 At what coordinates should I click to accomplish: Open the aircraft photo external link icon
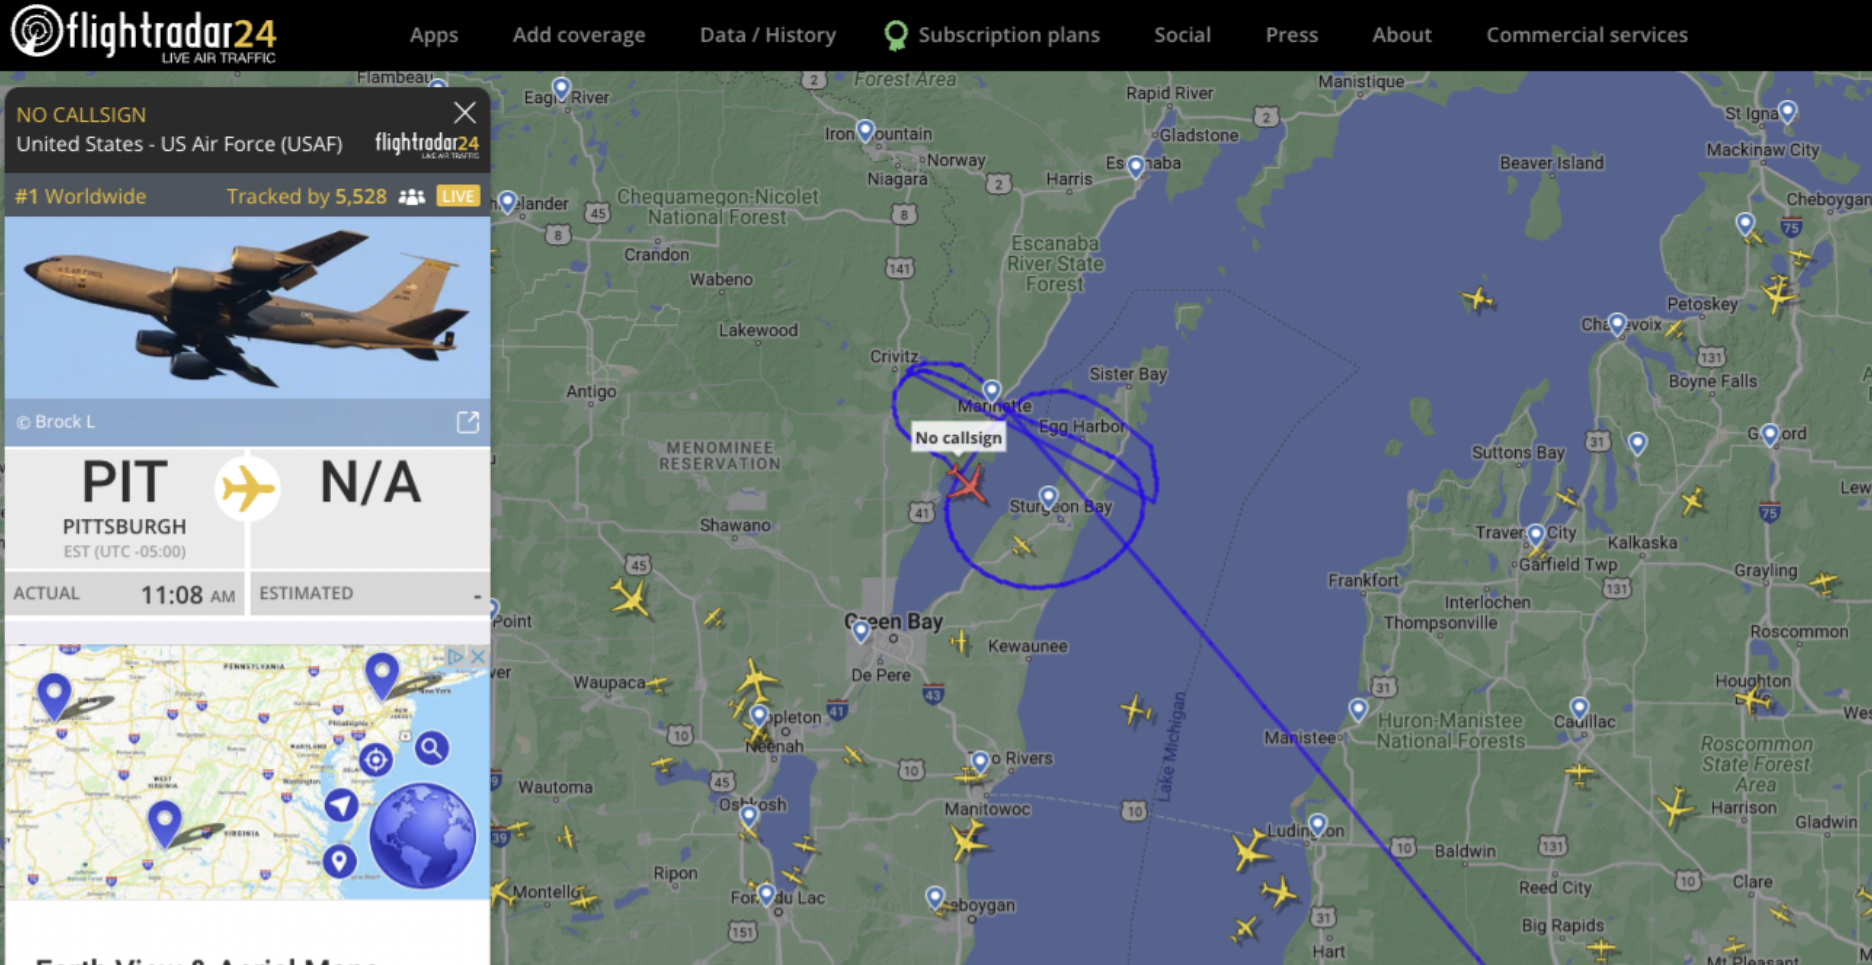pyautogui.click(x=468, y=422)
